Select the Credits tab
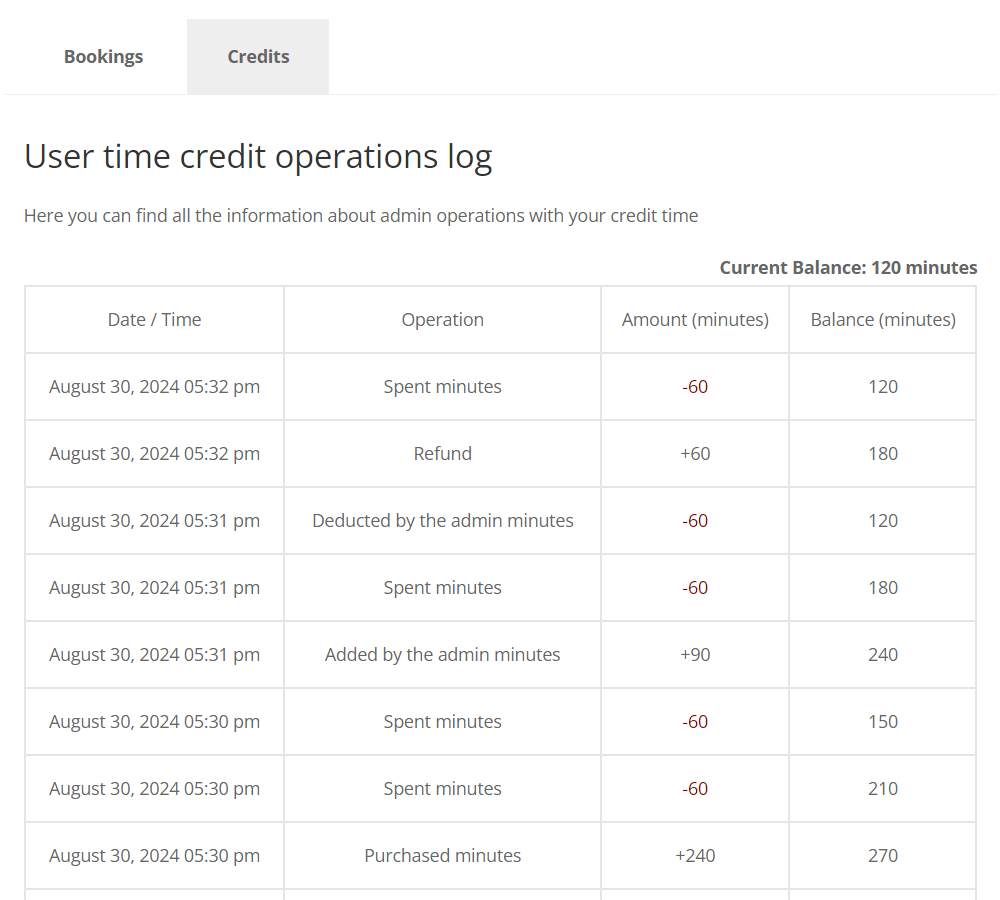The width and height of the screenshot is (1000, 900). point(258,57)
